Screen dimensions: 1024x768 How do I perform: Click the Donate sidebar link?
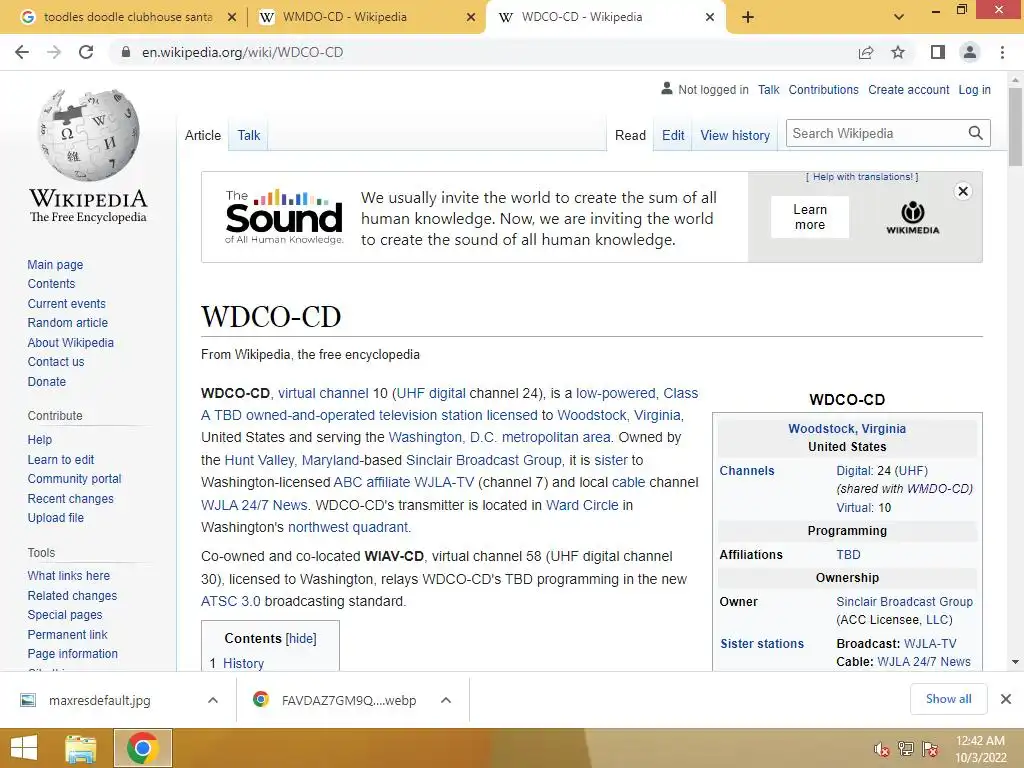tap(46, 381)
